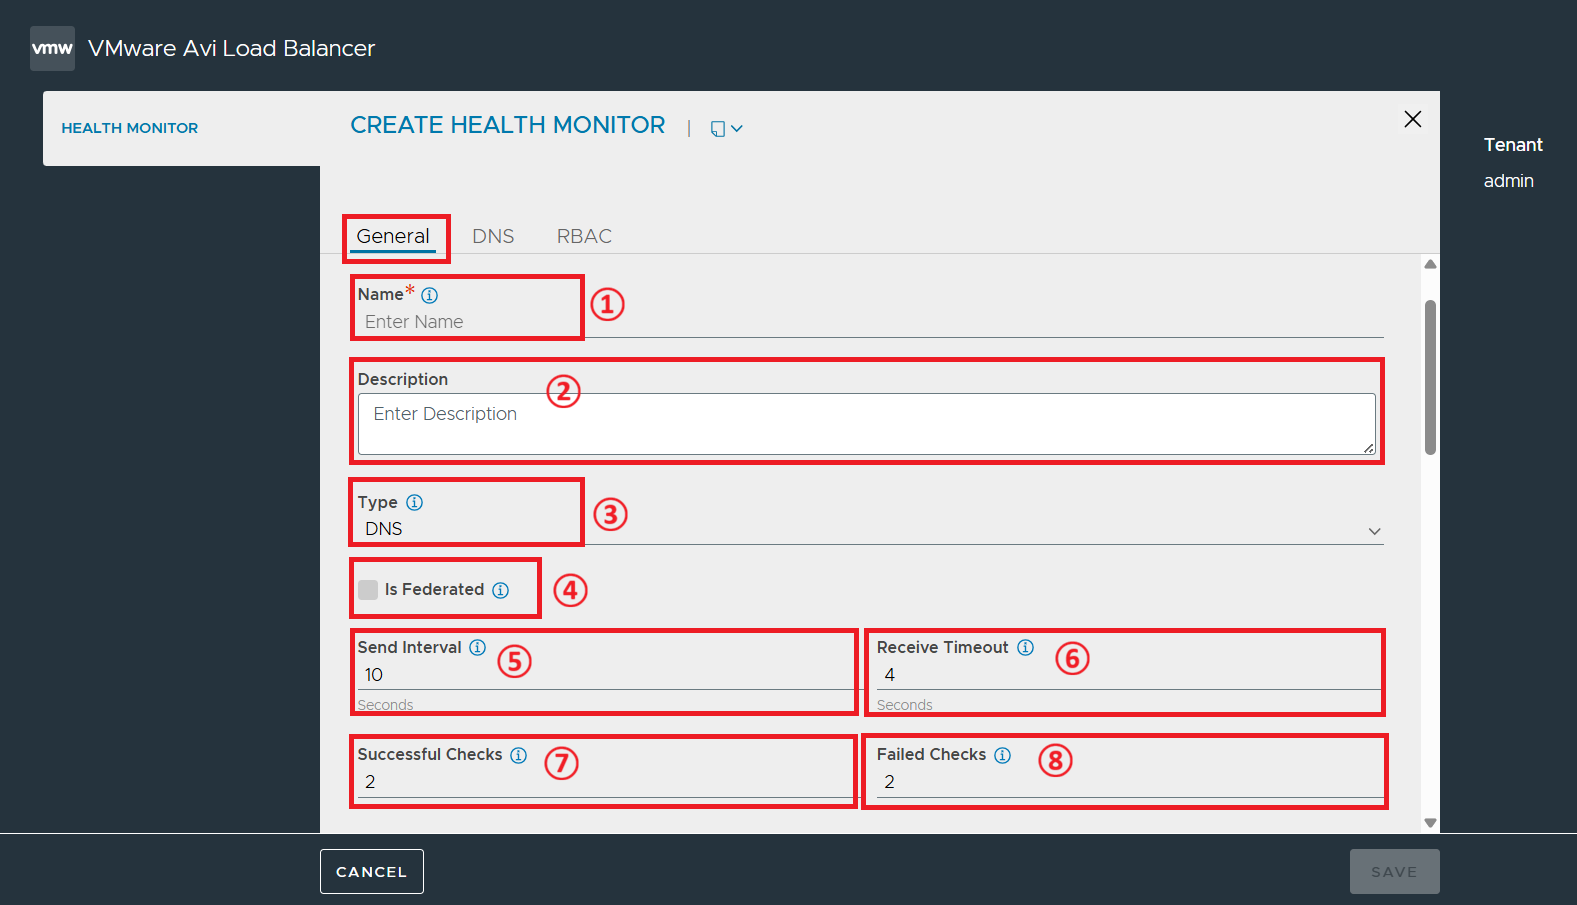Expand the Type DNS dropdown arrow
The width and height of the screenshot is (1577, 905).
[x=1374, y=531]
